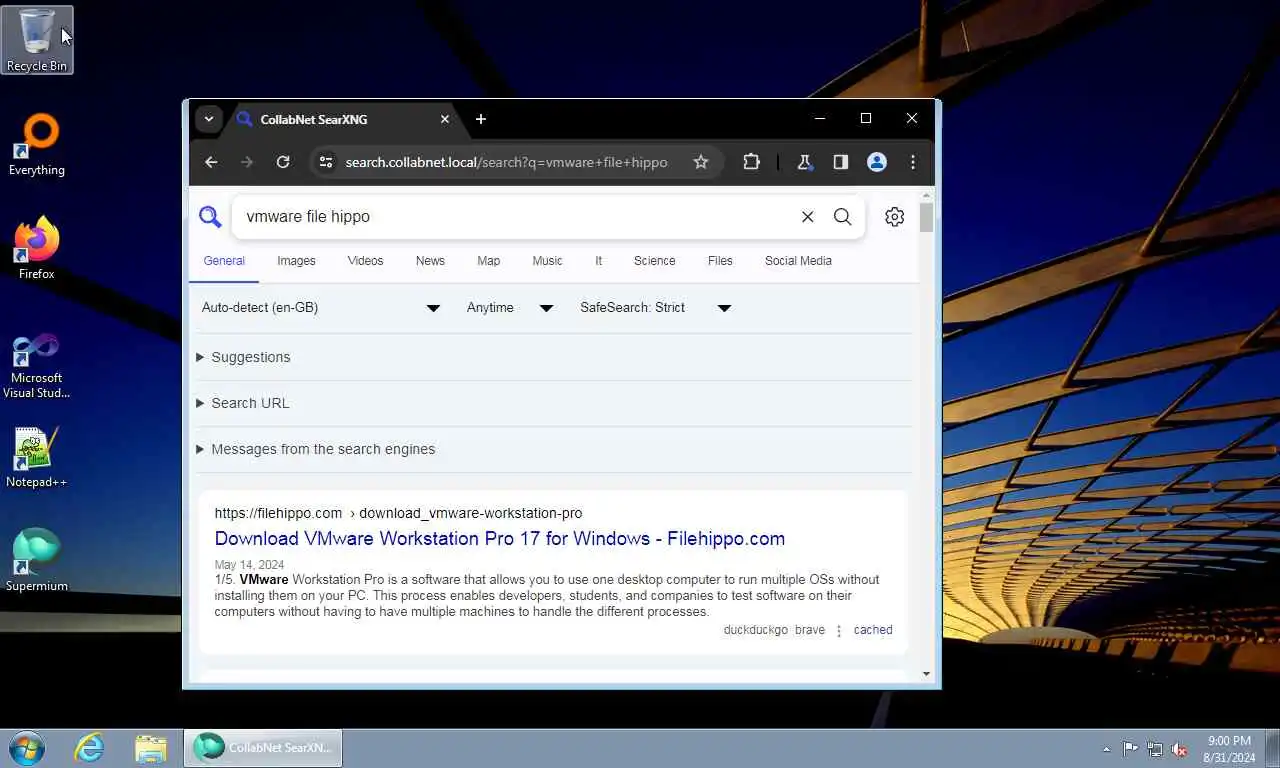Select the Everything desktop shortcut

(x=37, y=146)
